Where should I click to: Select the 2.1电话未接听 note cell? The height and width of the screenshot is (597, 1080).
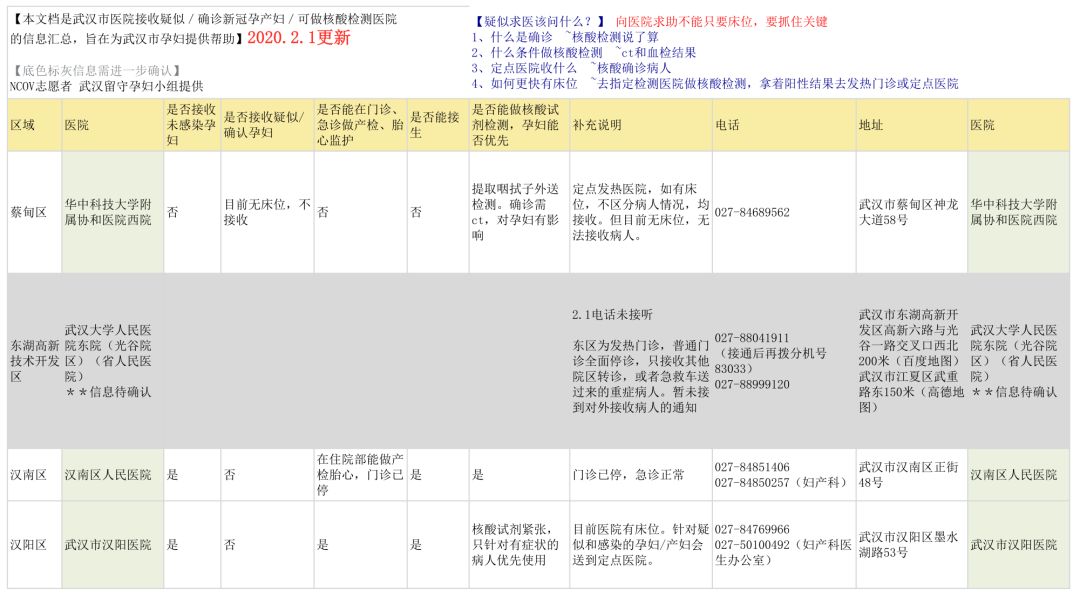click(641, 361)
